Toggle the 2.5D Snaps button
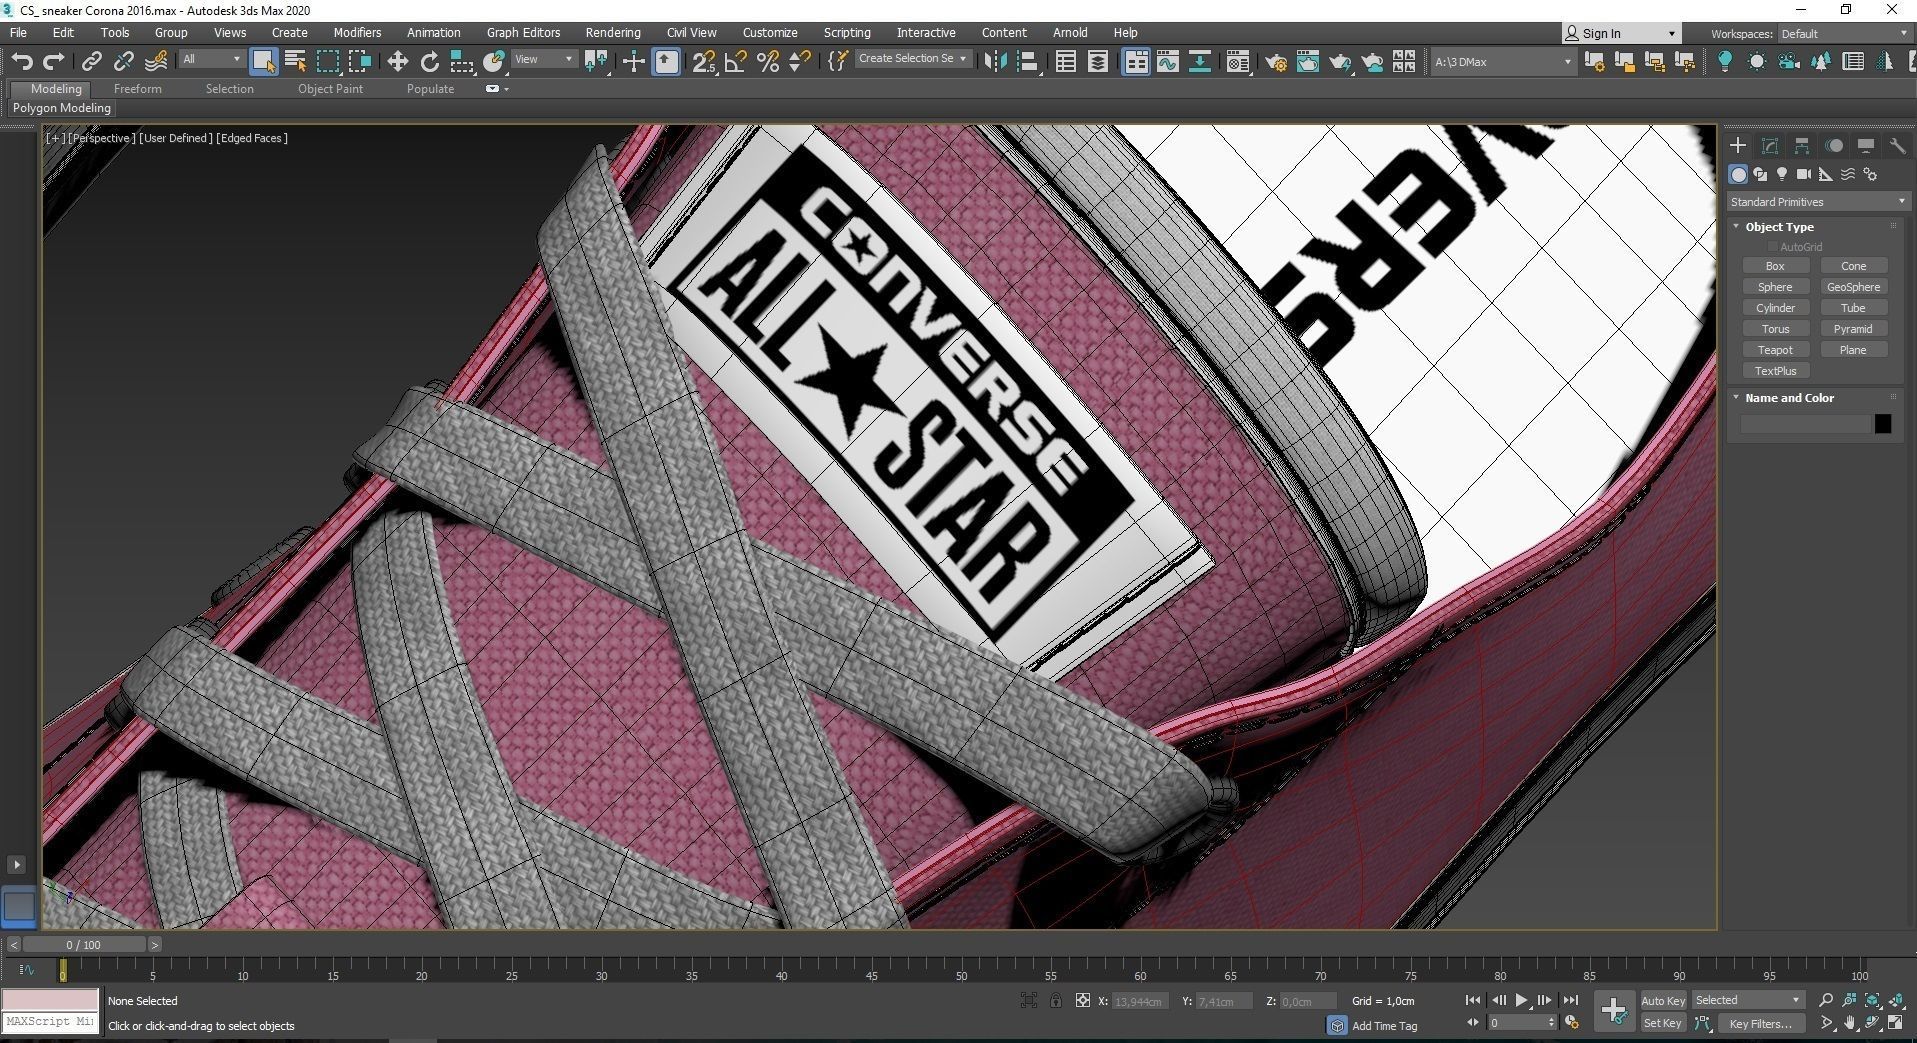The height and width of the screenshot is (1043, 1917). tap(704, 62)
